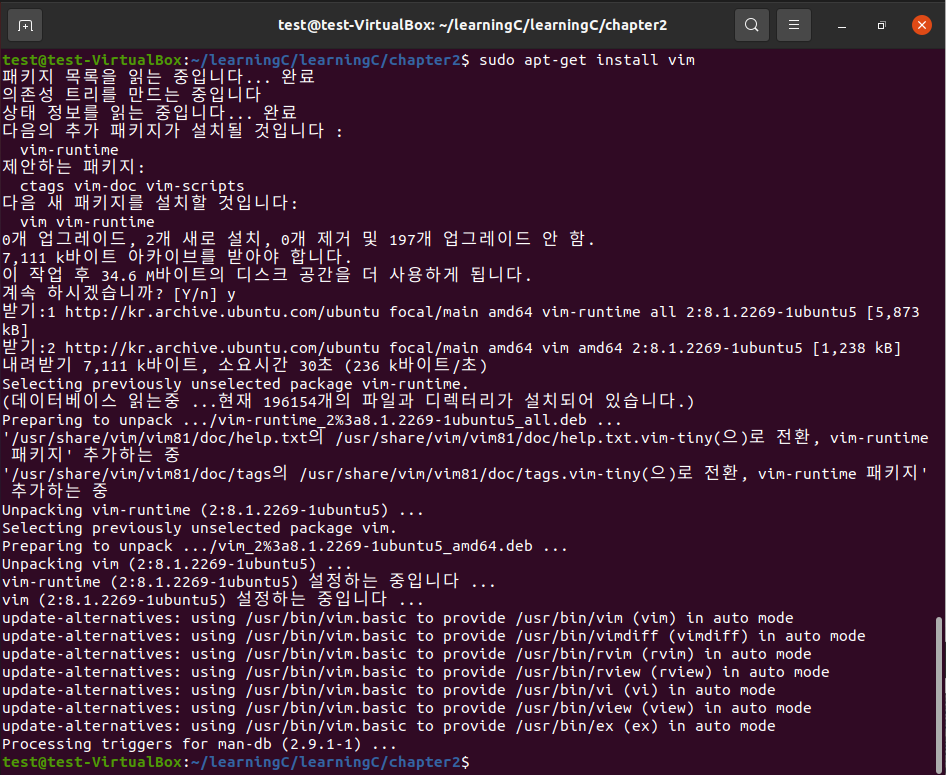Click 'Selecting previously unselected package vim-runtime.'
The width and height of the screenshot is (946, 775).
(x=235, y=384)
